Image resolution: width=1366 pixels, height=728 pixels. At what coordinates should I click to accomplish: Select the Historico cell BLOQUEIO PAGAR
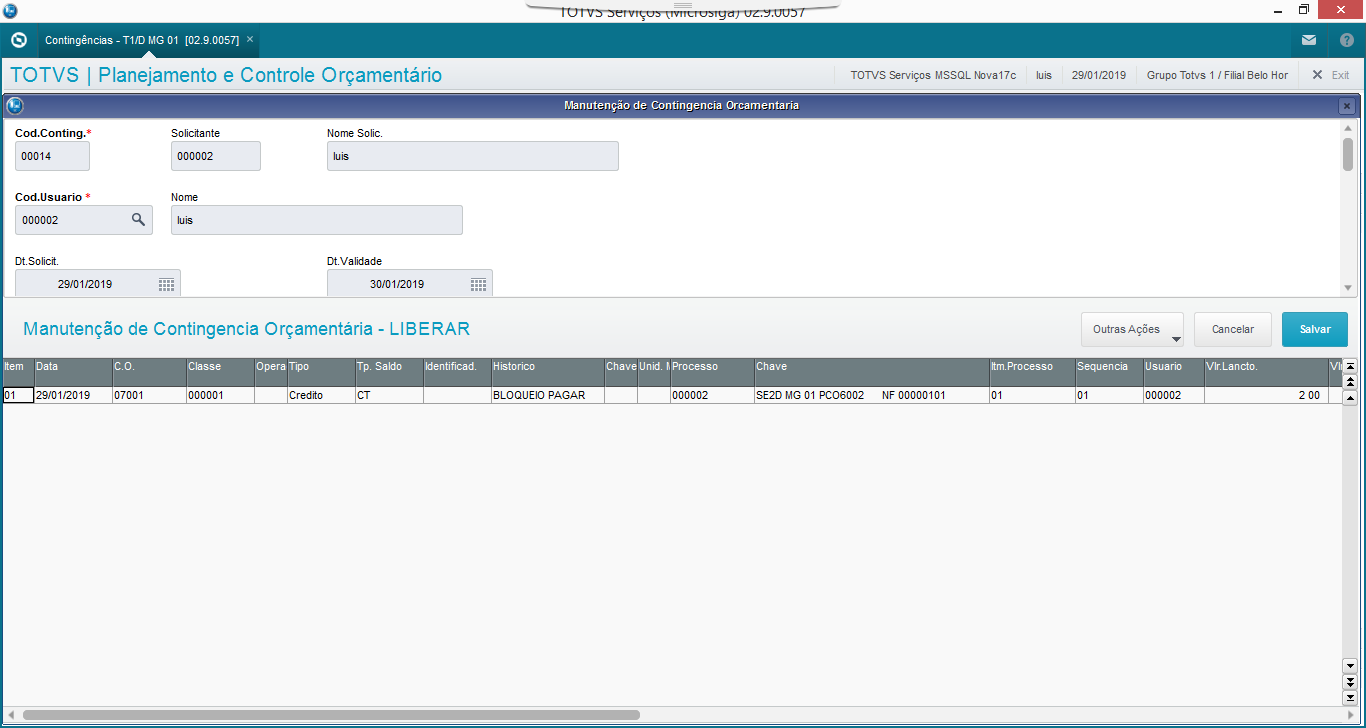(548, 395)
